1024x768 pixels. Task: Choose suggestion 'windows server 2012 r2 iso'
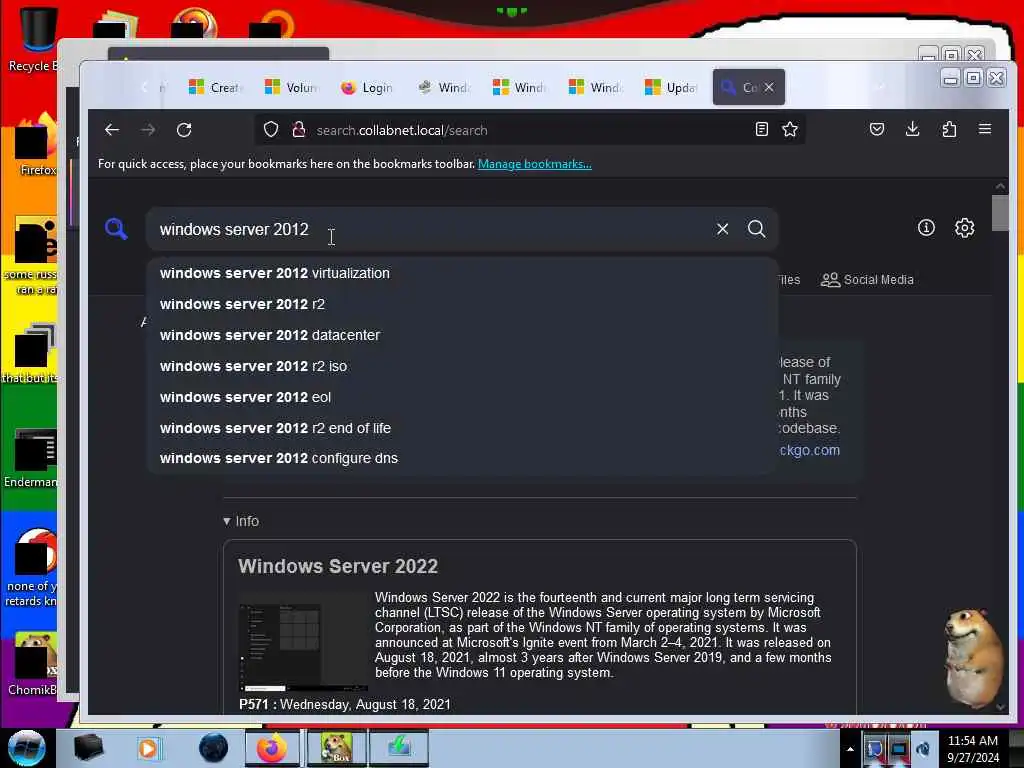(x=462, y=366)
